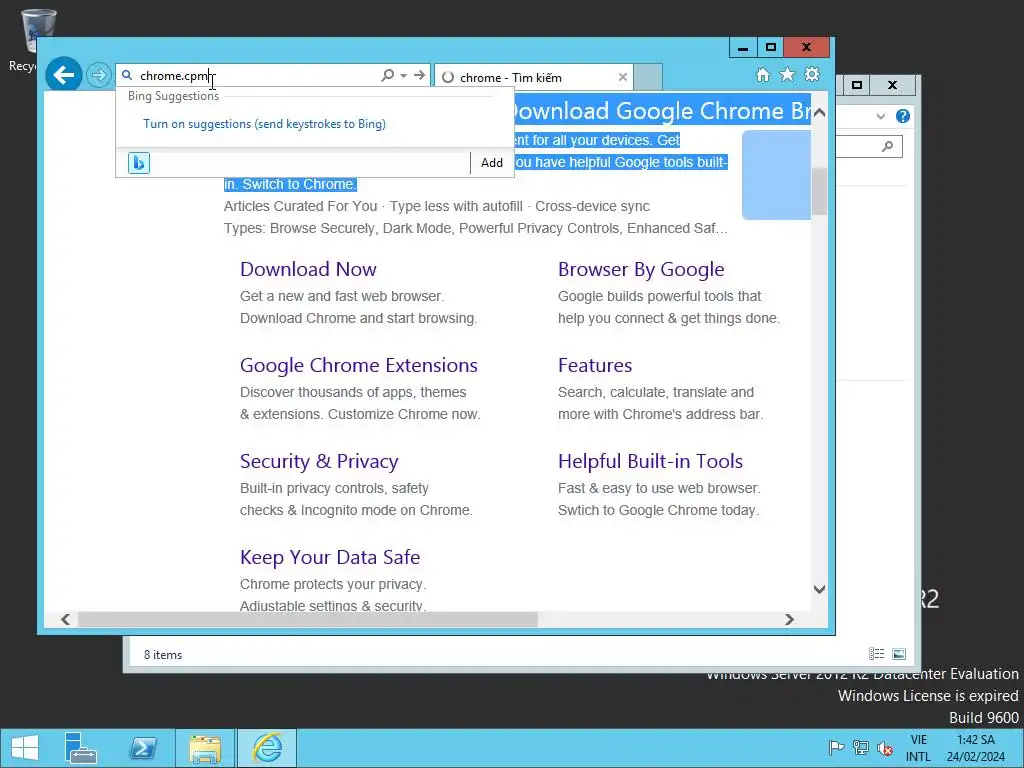The height and width of the screenshot is (768, 1024).
Task: Launch PowerShell from the taskbar
Action: tap(143, 748)
